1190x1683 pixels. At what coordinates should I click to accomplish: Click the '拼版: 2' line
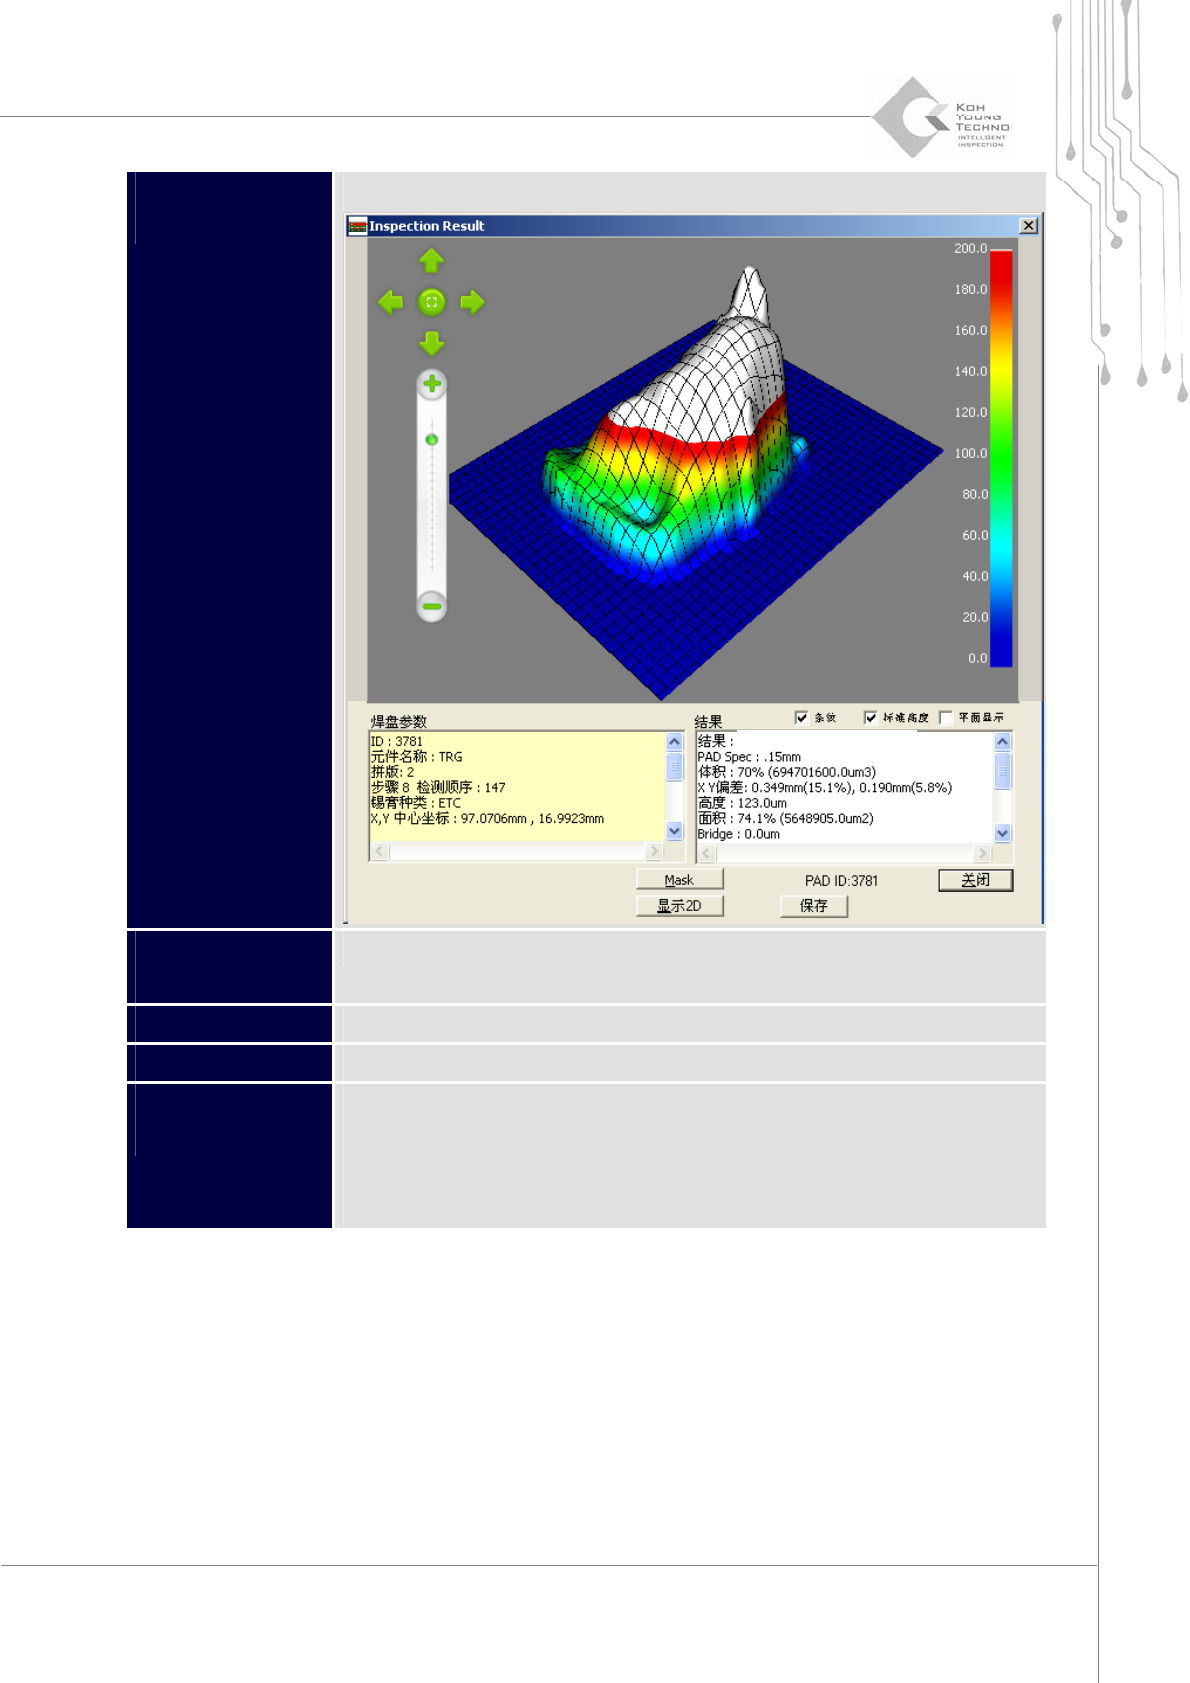392,772
